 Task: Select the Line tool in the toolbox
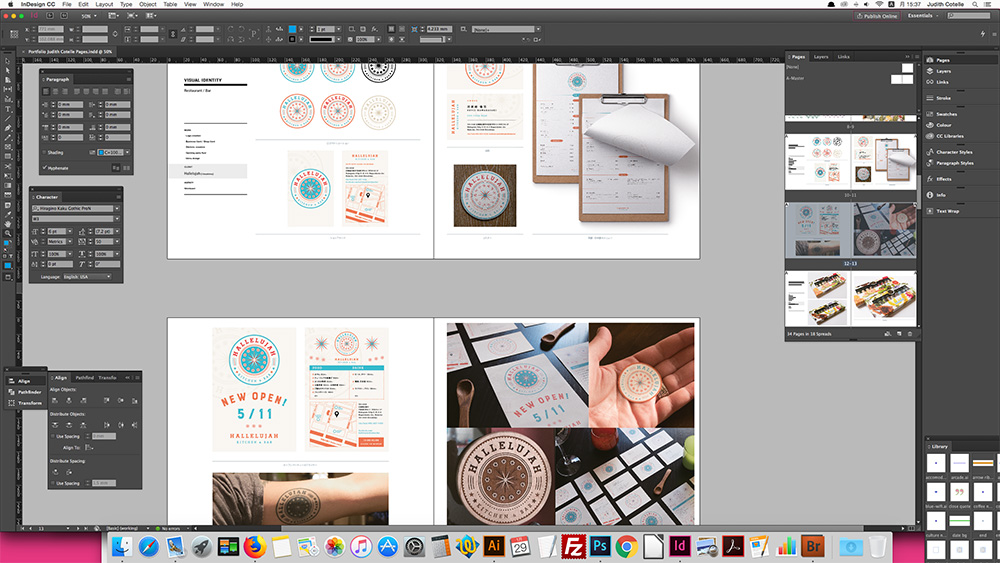(8, 119)
